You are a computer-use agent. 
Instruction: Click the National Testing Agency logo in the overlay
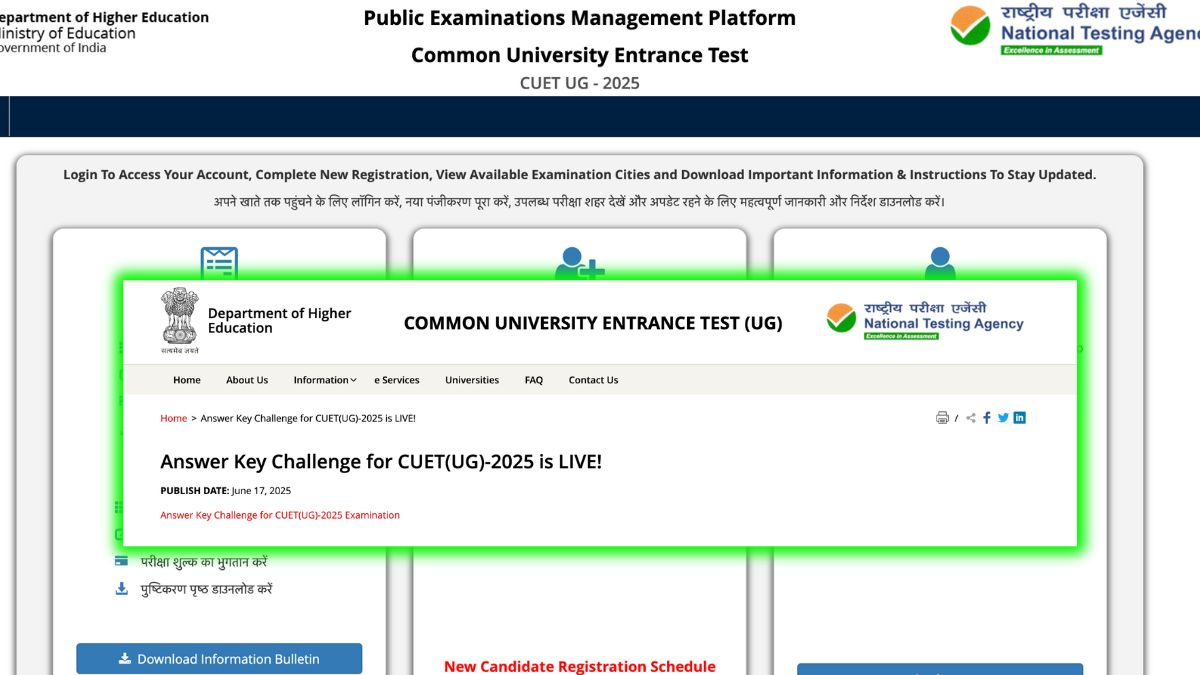pyautogui.click(x=925, y=321)
